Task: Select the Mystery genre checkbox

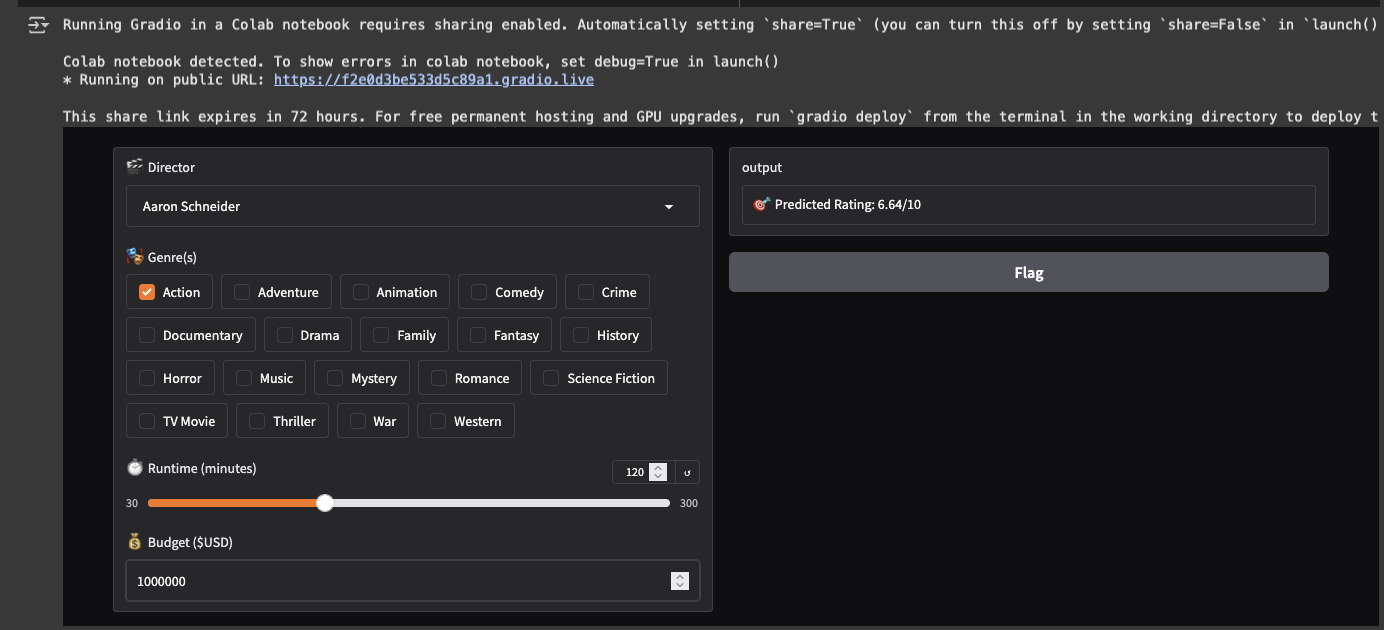Action: (x=335, y=378)
